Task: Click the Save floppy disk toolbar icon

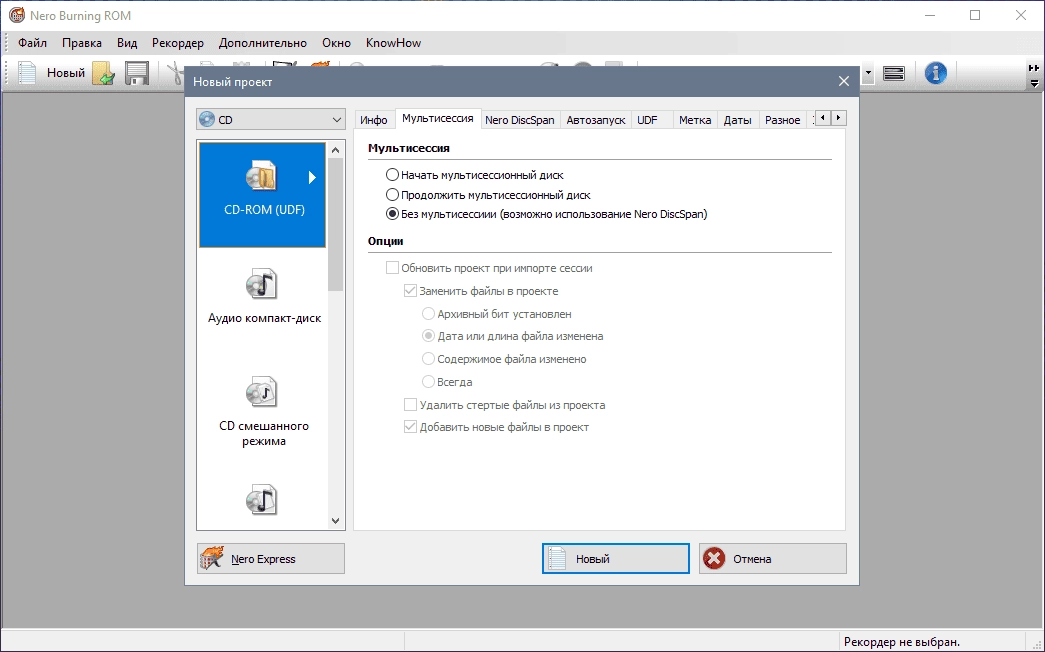Action: (137, 73)
